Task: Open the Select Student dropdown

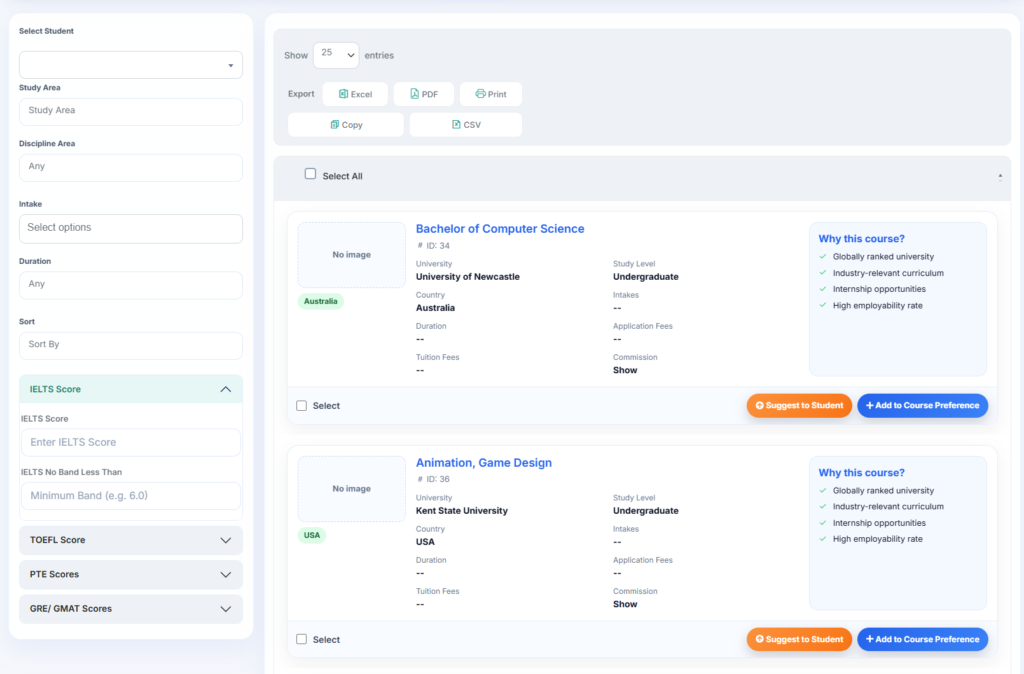Action: point(131,65)
